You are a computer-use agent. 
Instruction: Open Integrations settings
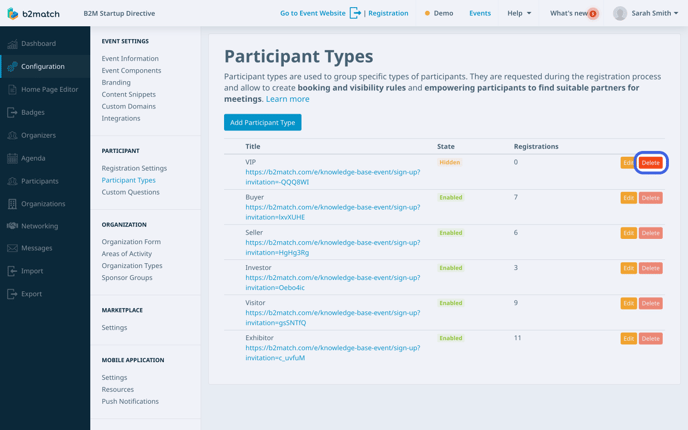121,118
